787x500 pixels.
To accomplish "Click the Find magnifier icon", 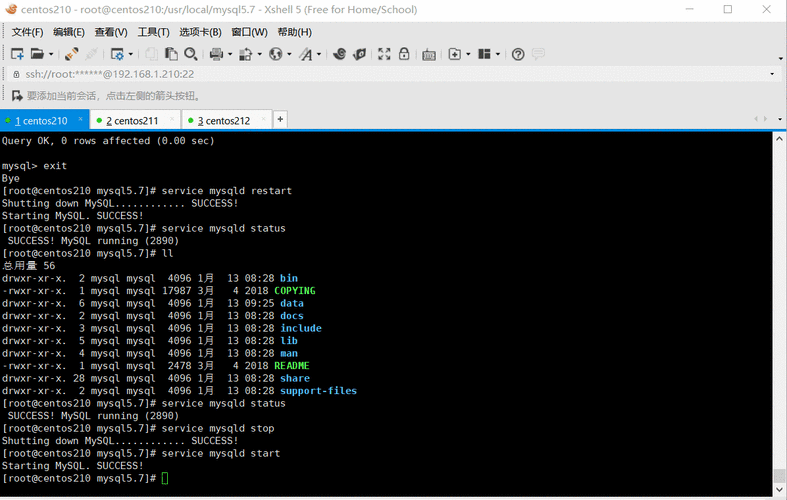I will point(191,54).
